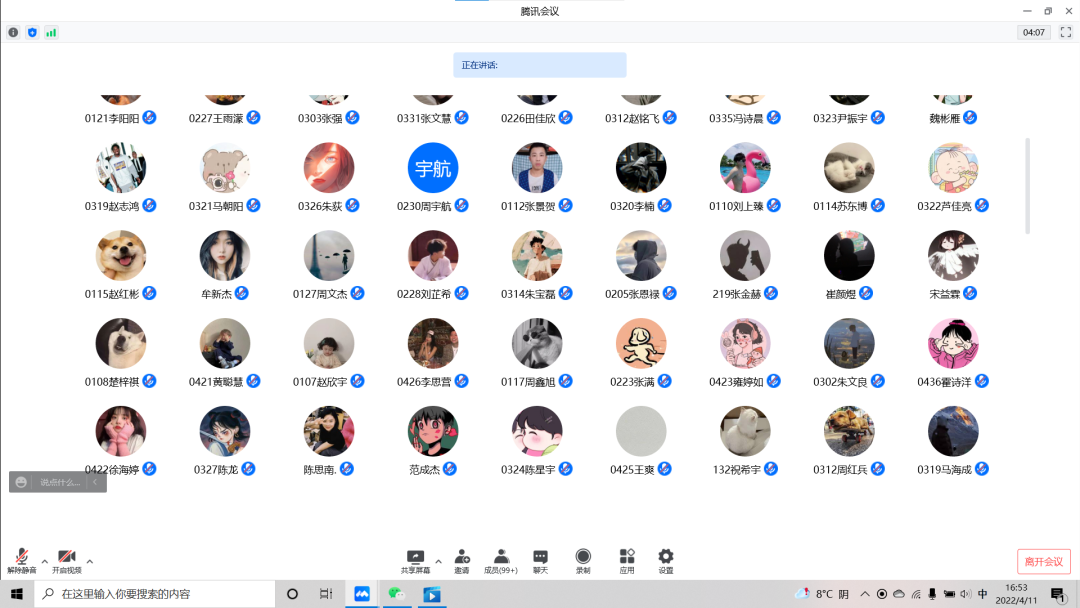Enter fullscreen mode with top-right icon
Image resolution: width=1080 pixels, height=608 pixels.
[x=1065, y=32]
